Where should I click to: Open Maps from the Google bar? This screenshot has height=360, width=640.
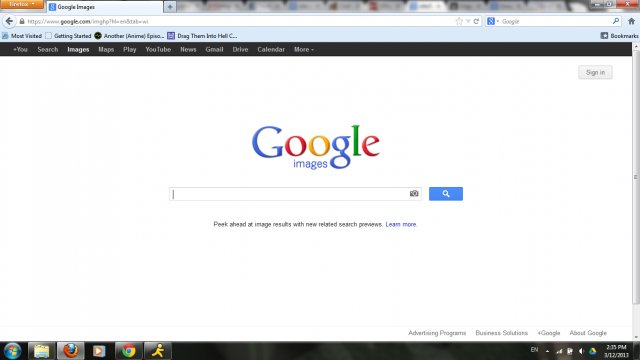click(x=106, y=49)
